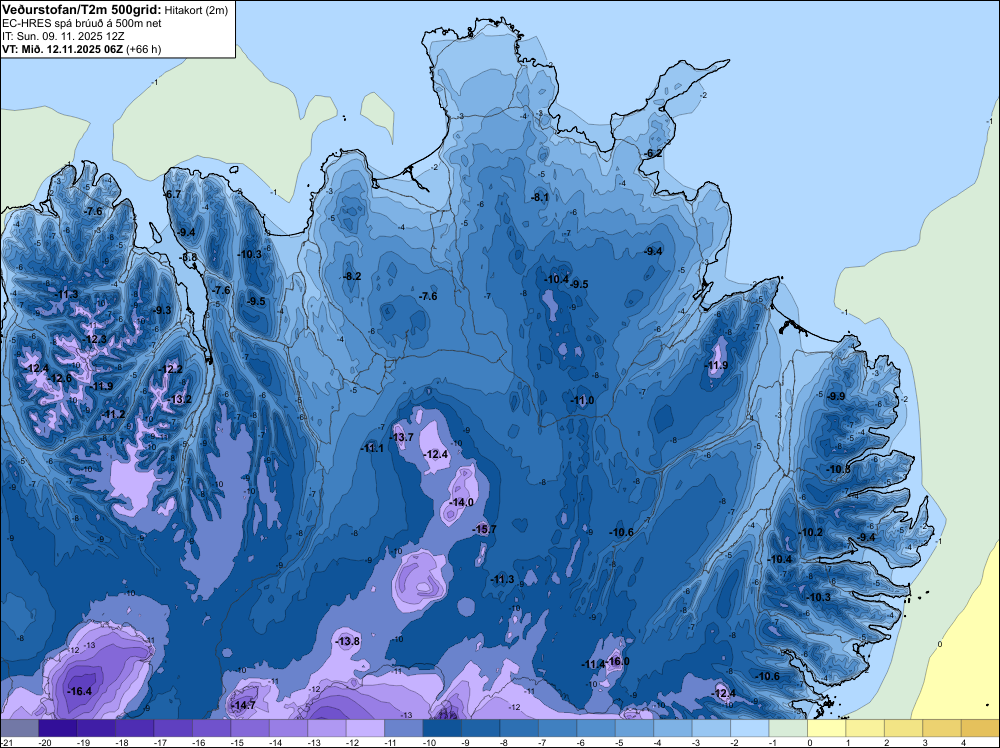Click the -10.8 temperature value

pos(839,469)
